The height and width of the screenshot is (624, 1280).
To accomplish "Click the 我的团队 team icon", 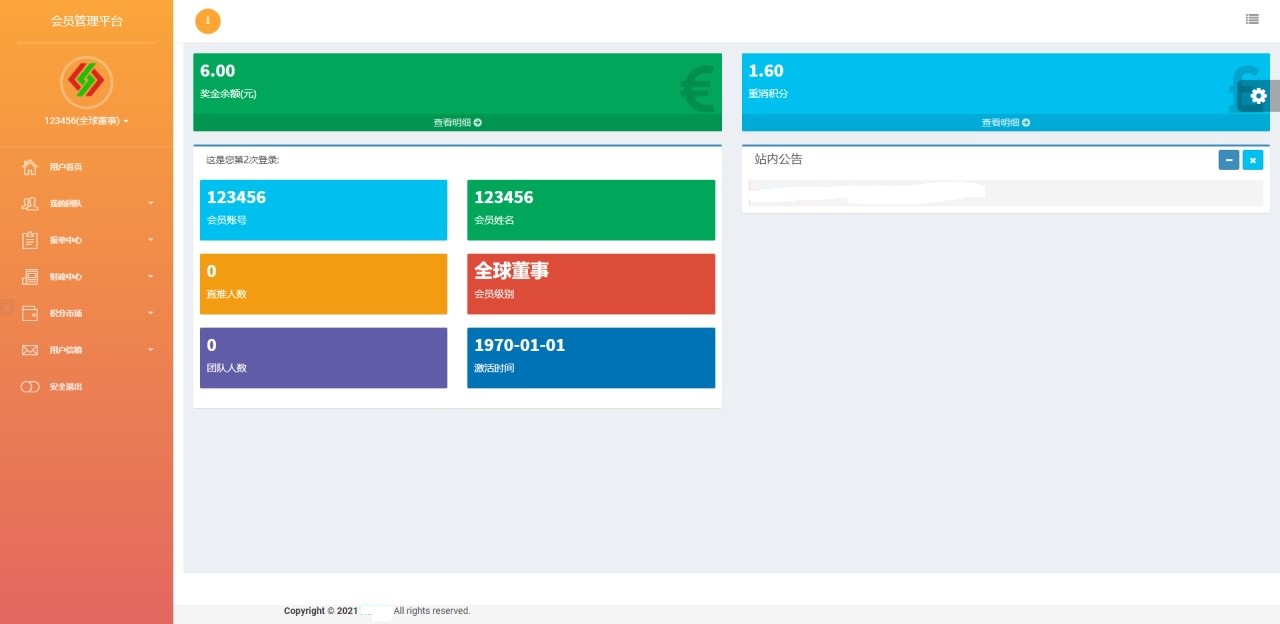I will tap(30, 203).
